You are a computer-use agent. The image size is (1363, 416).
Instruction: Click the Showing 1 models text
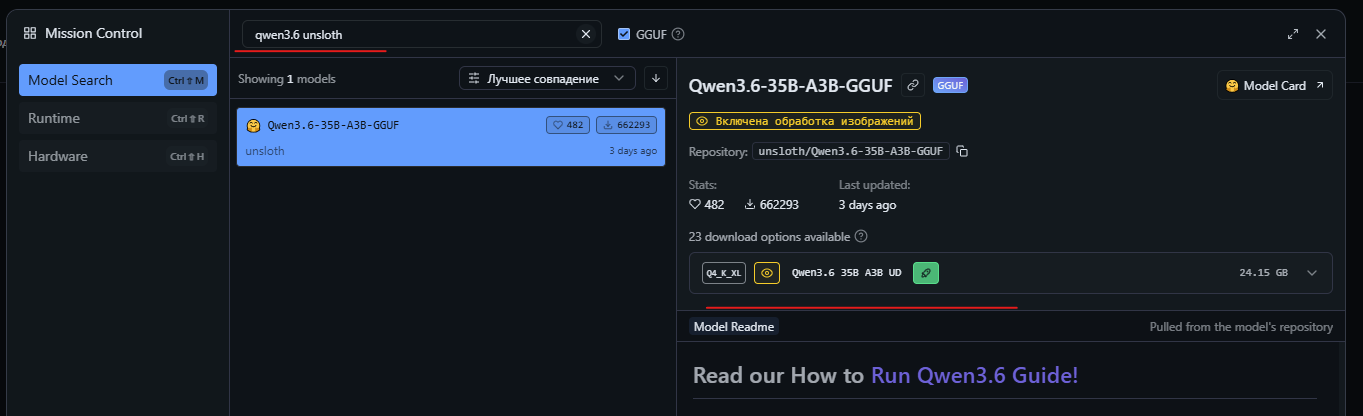(x=287, y=78)
